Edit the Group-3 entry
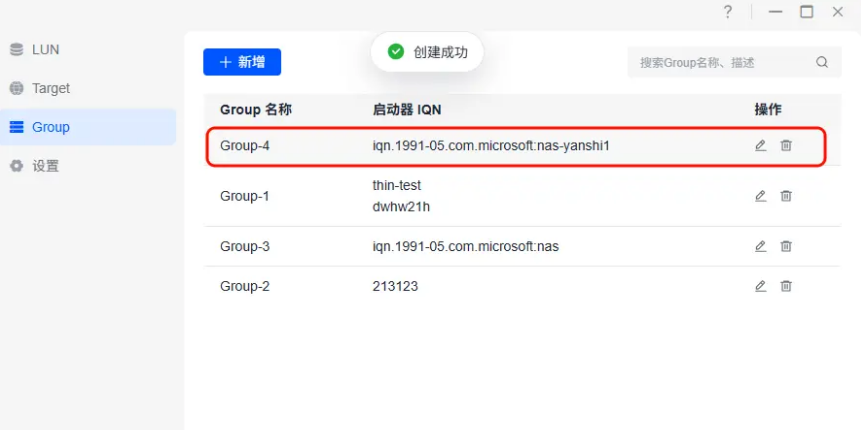861x430 pixels. 760,246
